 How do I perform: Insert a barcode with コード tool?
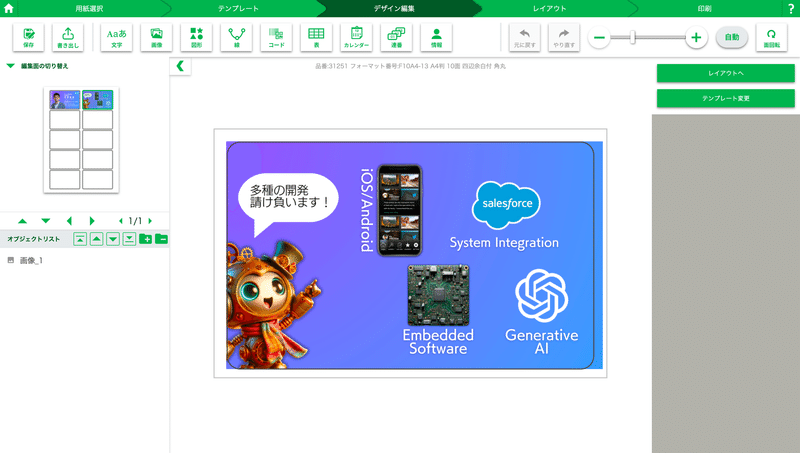coord(276,37)
